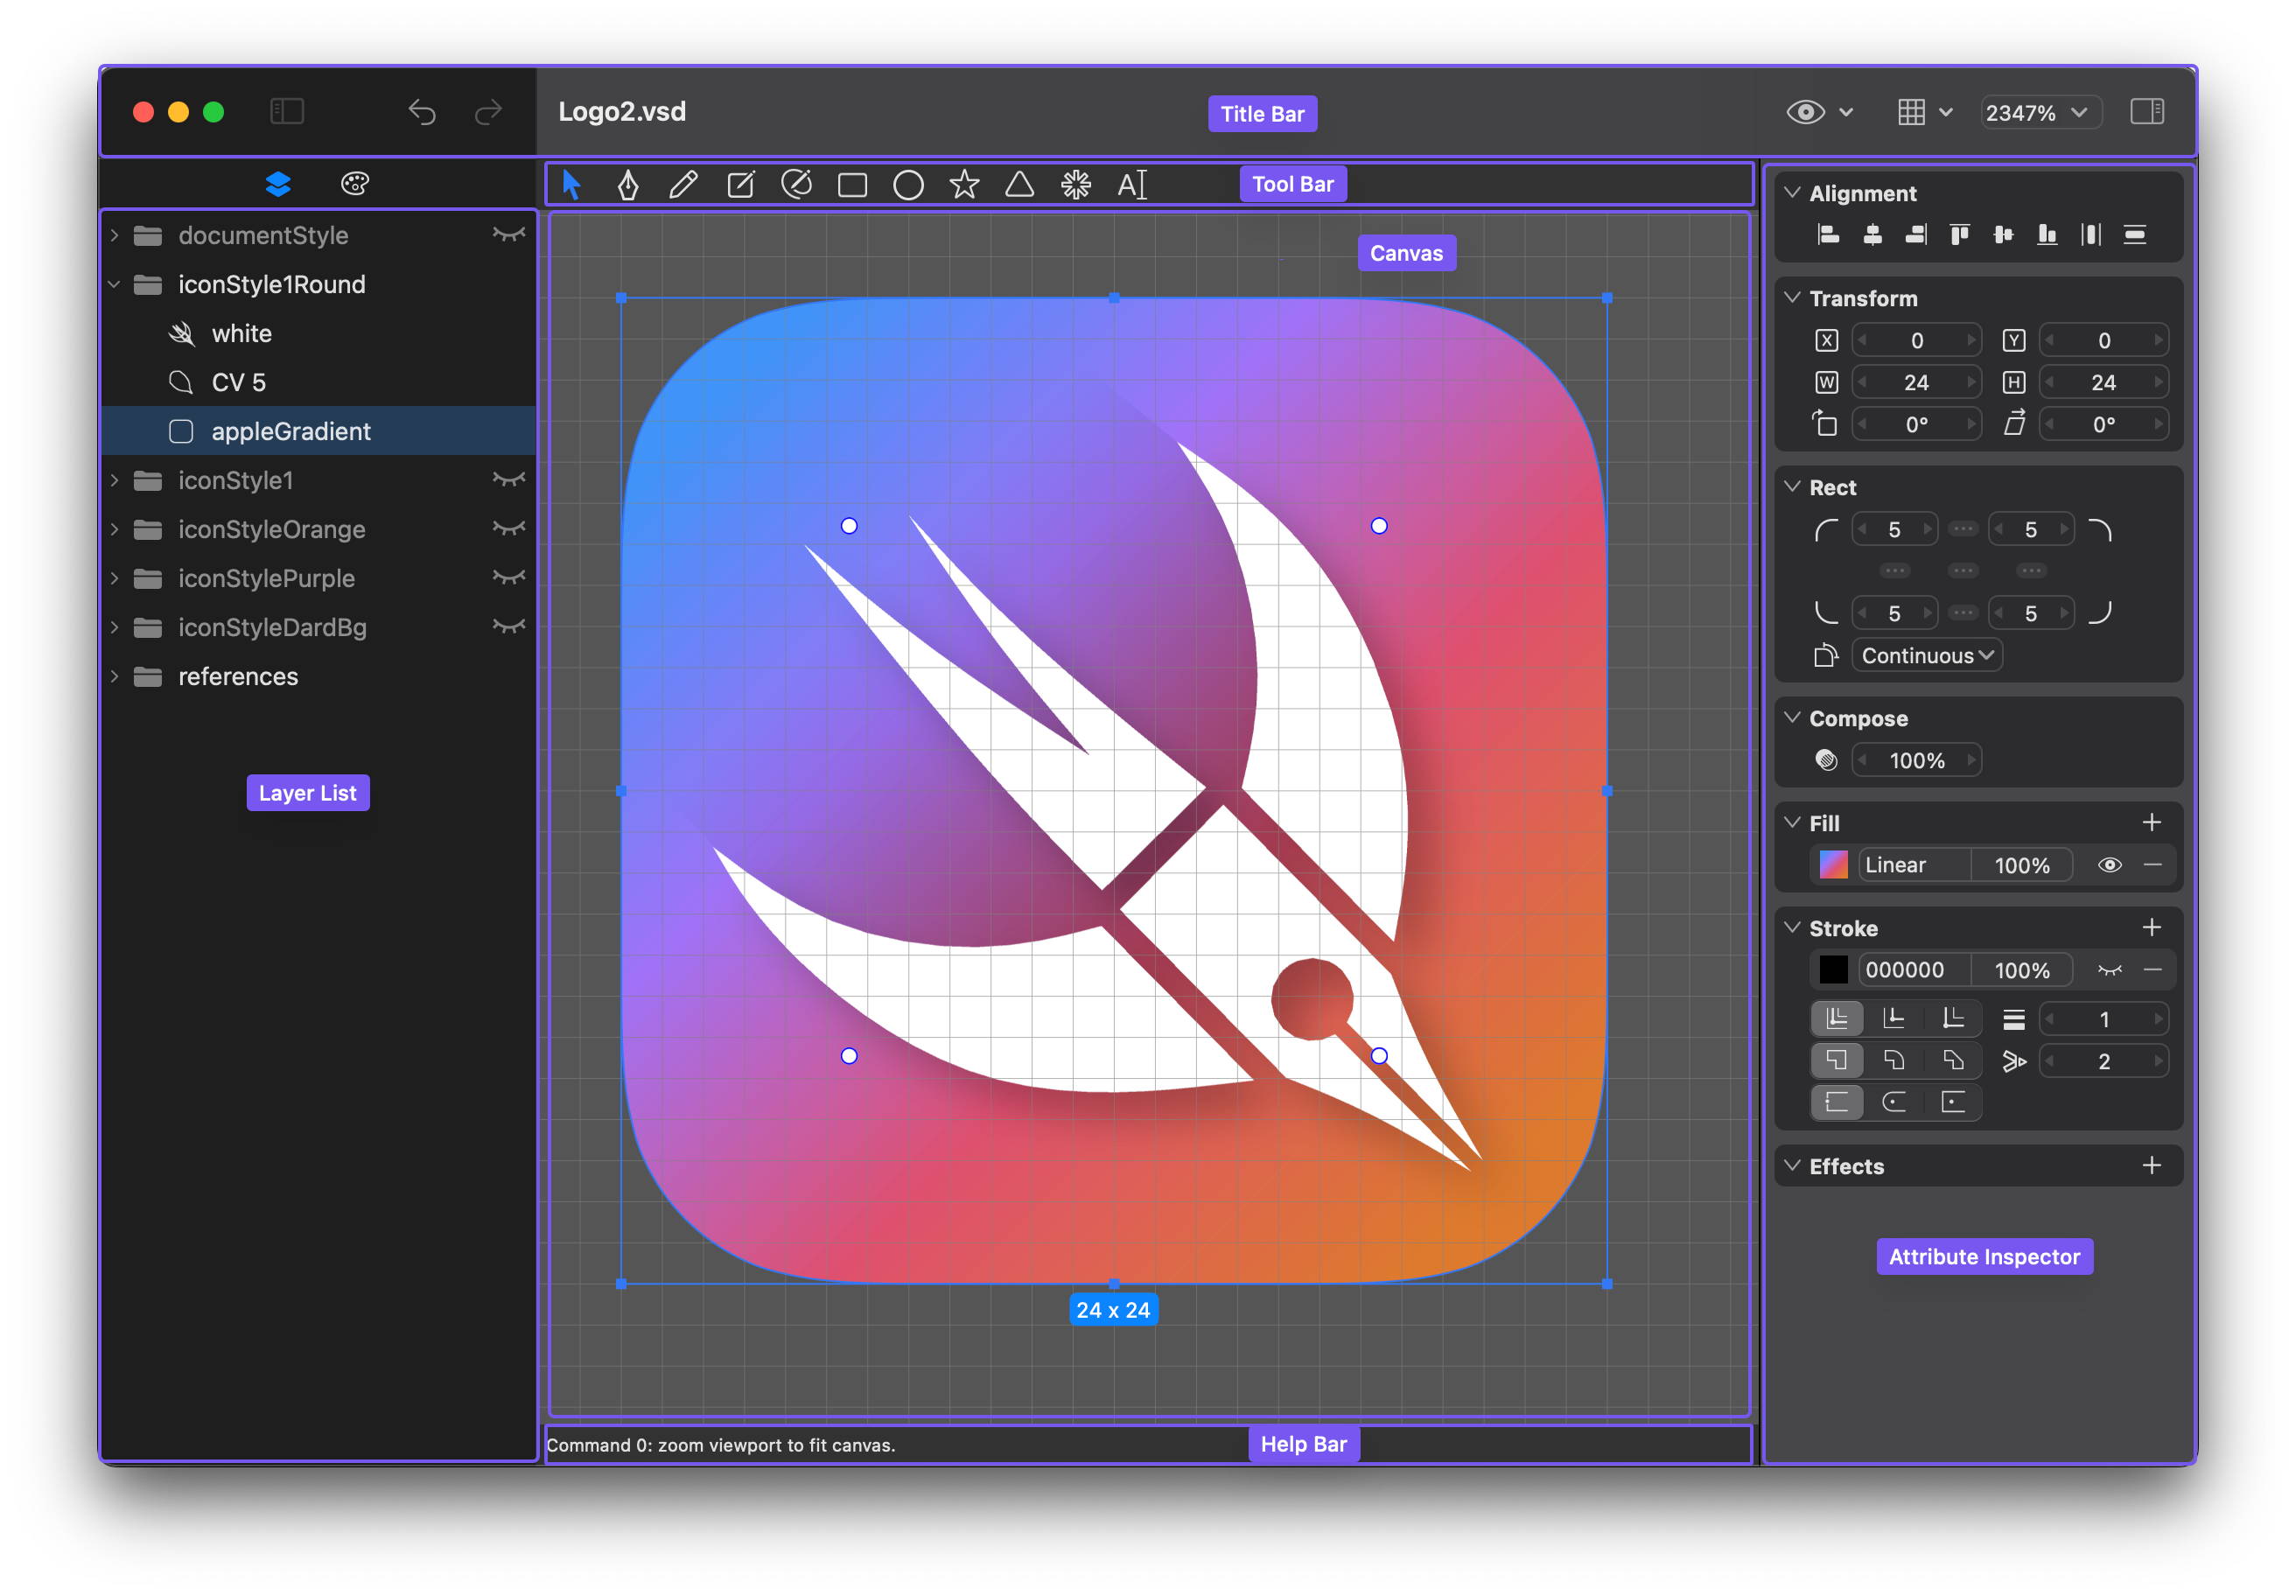The image size is (2296, 1596).
Task: Align vertical centers icon
Action: [x=2003, y=235]
